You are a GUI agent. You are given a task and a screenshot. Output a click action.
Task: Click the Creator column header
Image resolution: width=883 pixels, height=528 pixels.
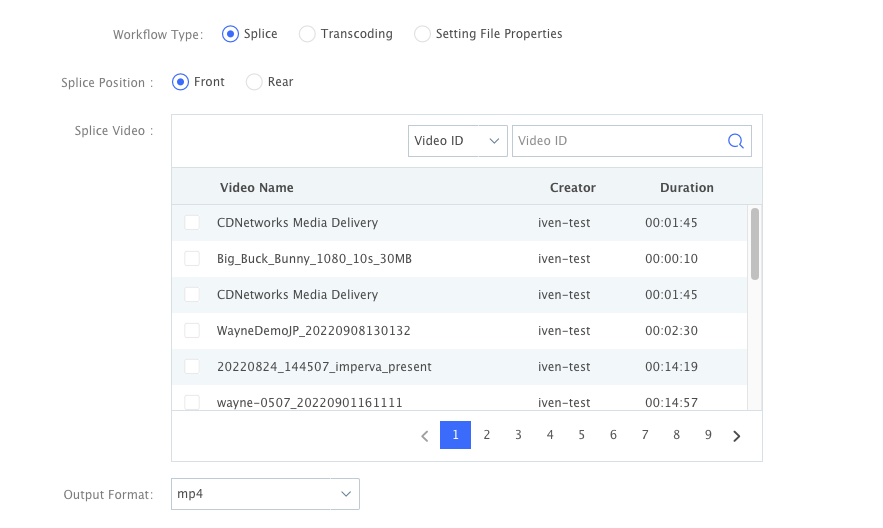pyautogui.click(x=573, y=187)
